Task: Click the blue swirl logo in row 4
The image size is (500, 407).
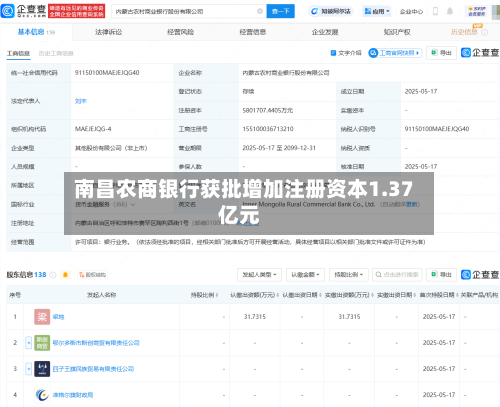Action: click(x=42, y=395)
